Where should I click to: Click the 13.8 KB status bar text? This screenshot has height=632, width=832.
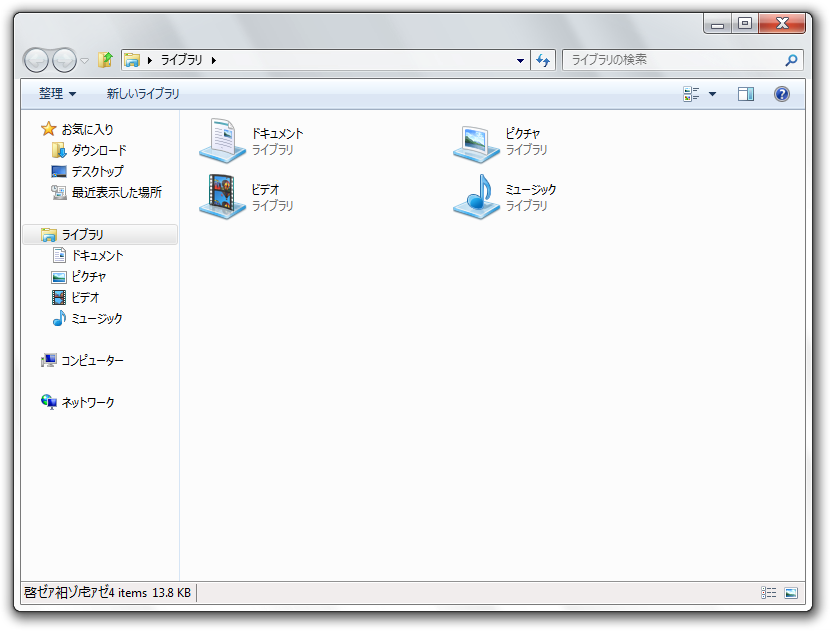(171, 593)
